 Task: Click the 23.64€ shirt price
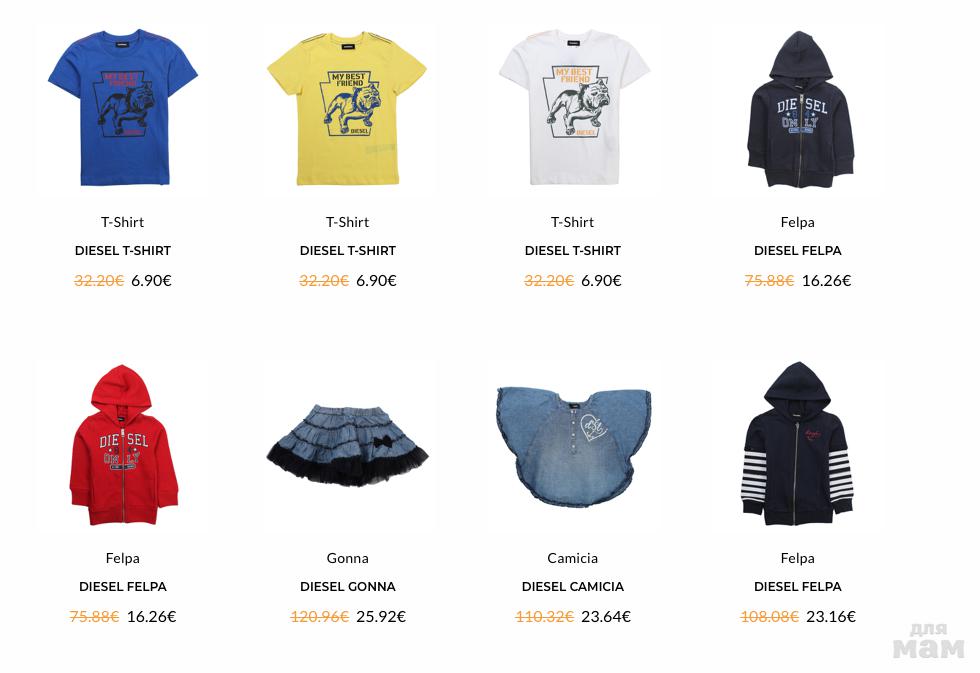pos(606,617)
